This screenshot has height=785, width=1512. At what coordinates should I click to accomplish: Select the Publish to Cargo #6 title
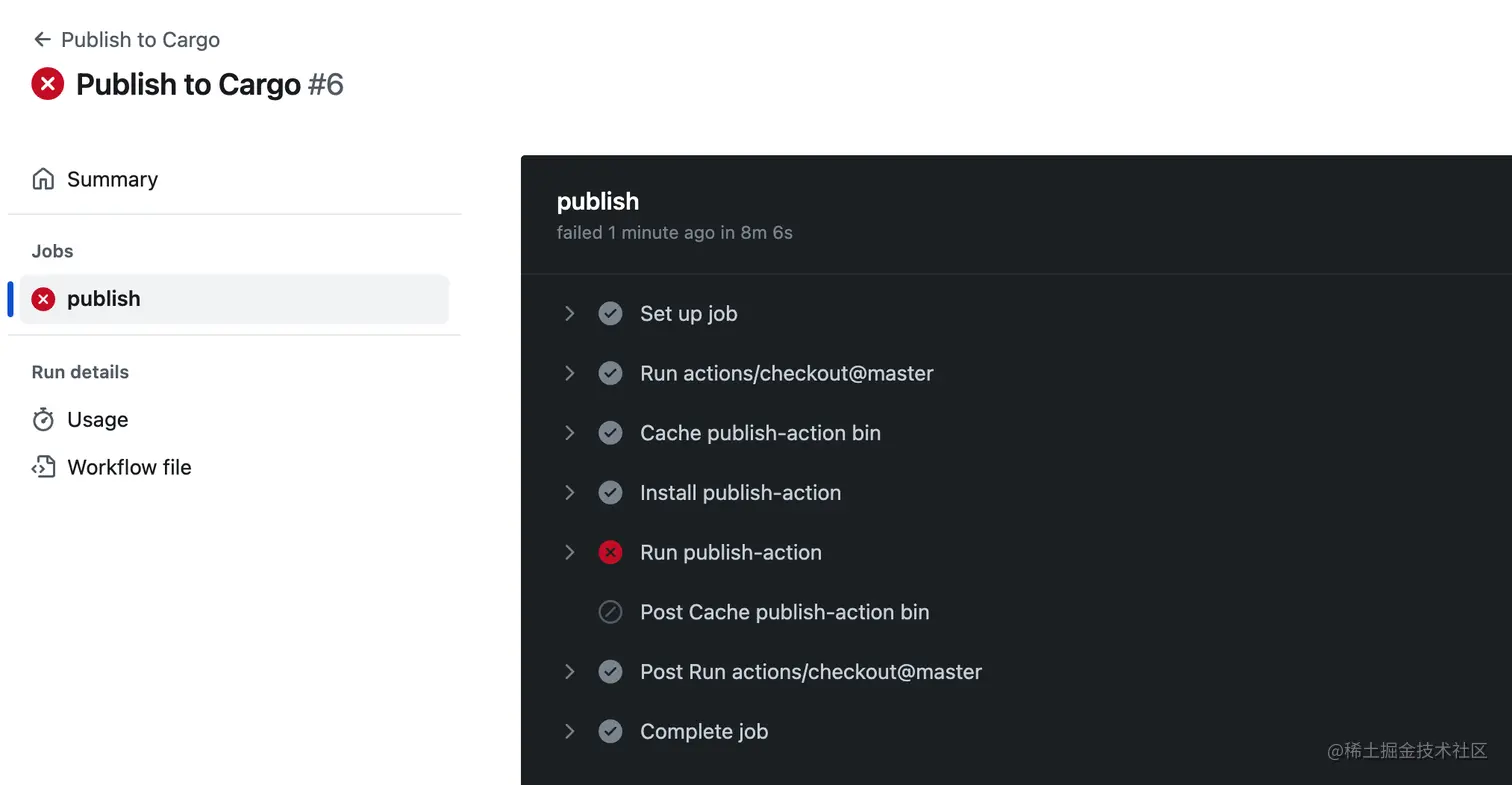[x=210, y=84]
